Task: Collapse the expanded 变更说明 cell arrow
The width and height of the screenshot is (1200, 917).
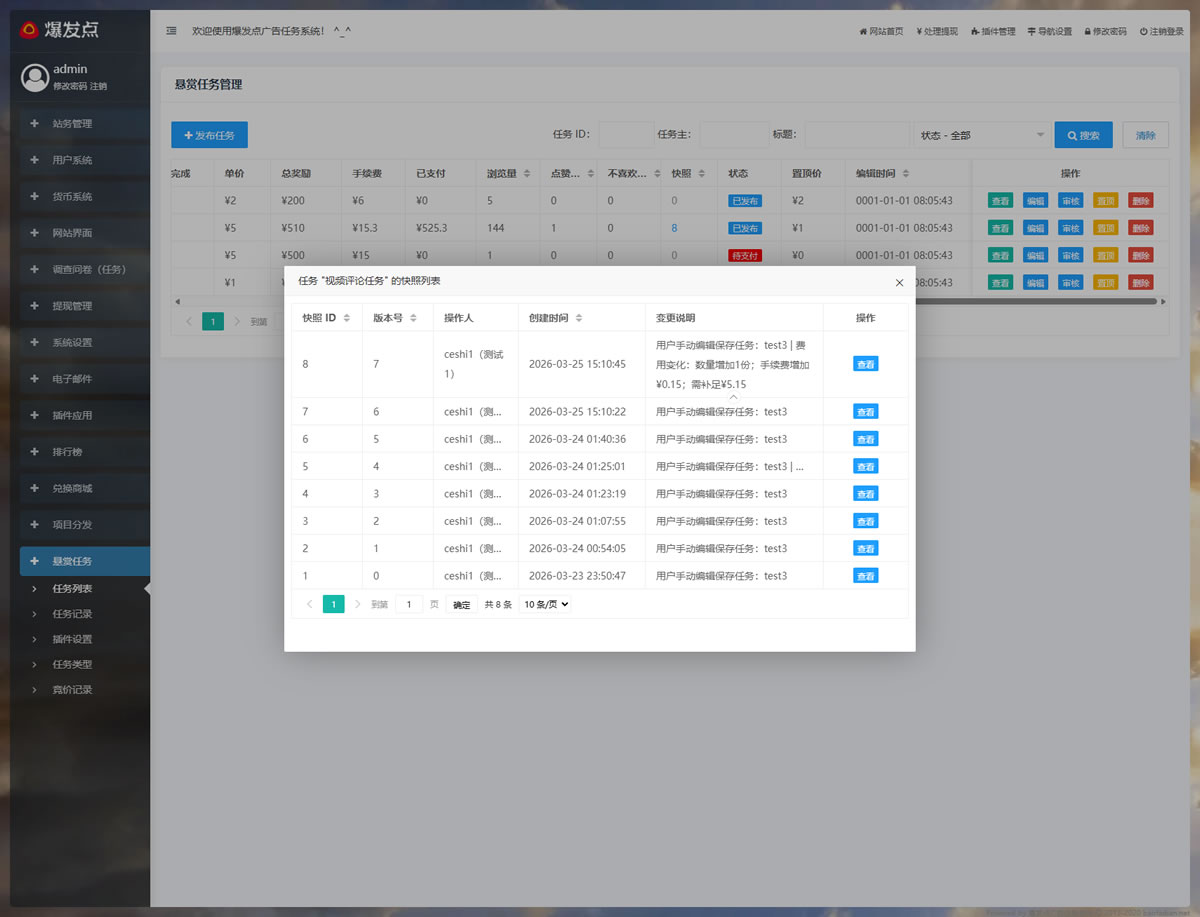Action: [733, 397]
